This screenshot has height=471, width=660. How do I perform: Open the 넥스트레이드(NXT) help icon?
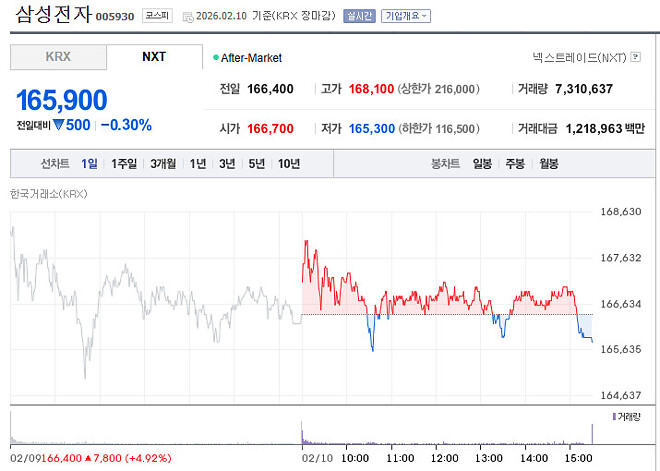[x=636, y=57]
